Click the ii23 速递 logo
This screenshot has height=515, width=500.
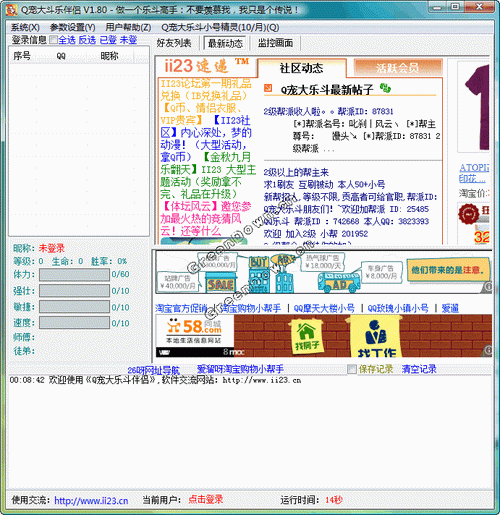pos(206,66)
